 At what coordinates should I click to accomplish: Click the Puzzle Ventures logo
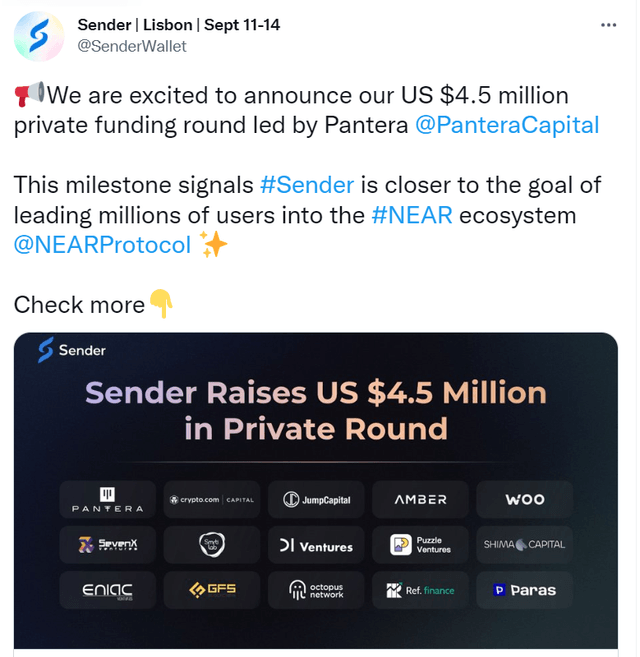click(x=420, y=545)
